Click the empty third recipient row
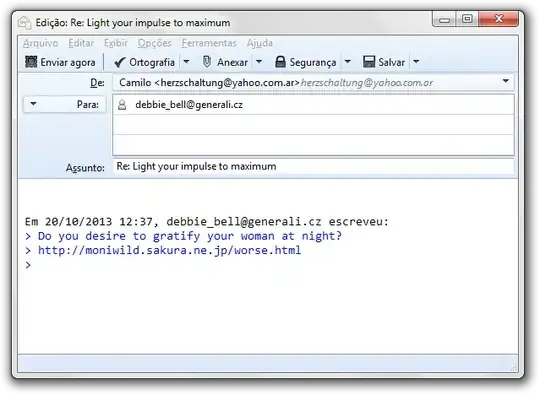The height and width of the screenshot is (395, 540). (313, 145)
